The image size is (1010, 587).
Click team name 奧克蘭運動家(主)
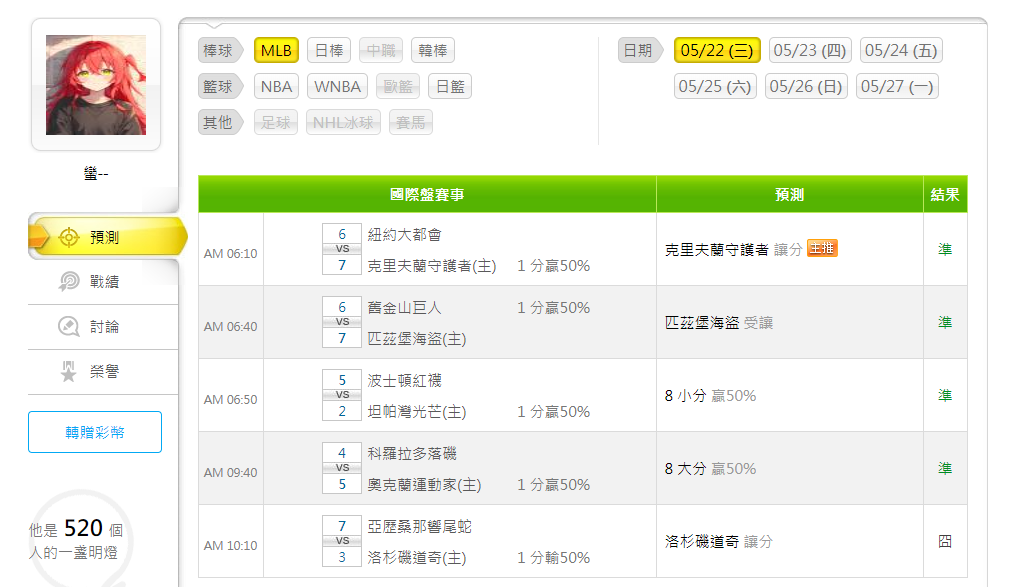424,484
